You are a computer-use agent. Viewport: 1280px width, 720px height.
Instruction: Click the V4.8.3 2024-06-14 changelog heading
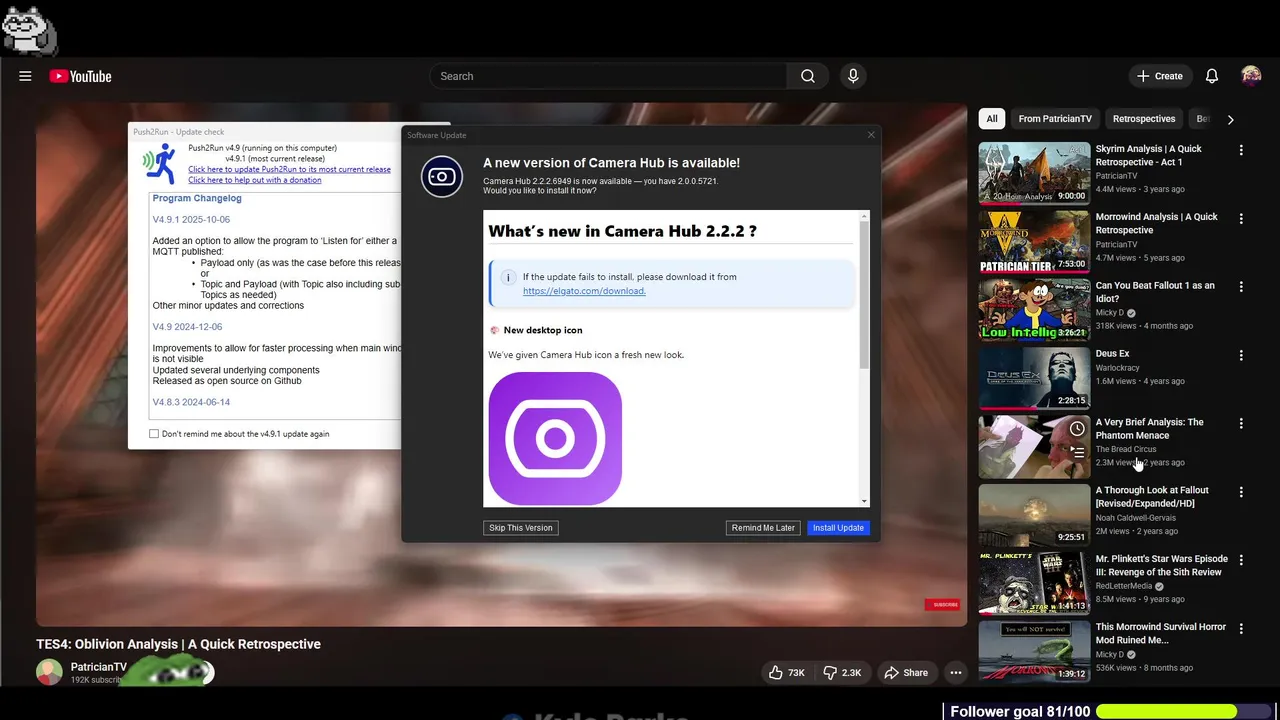191,402
